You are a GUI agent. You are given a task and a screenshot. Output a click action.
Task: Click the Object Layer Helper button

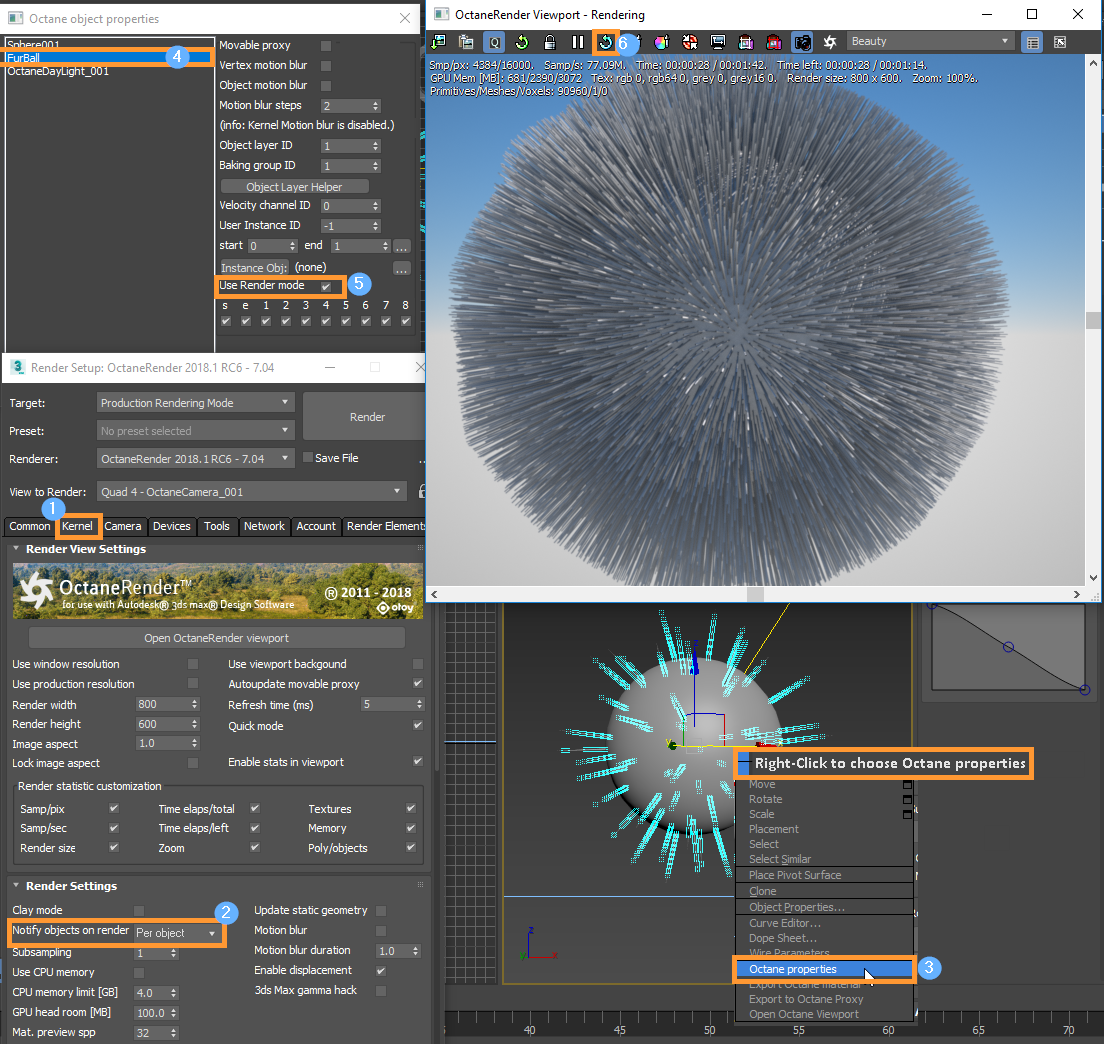click(294, 187)
